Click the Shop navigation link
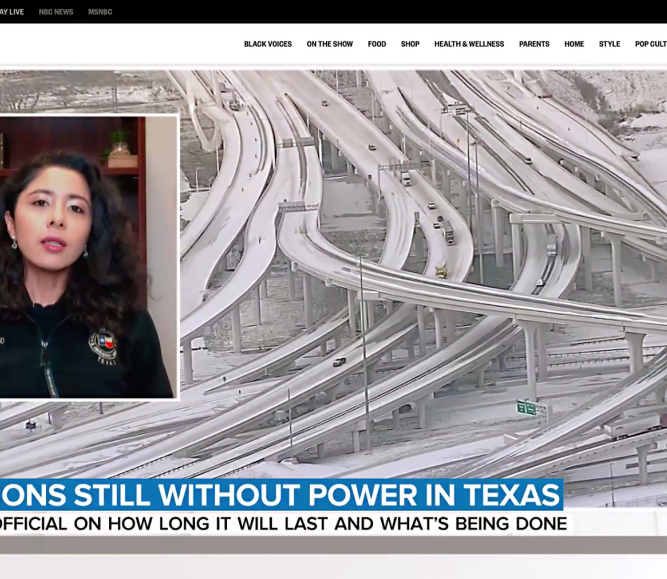Image resolution: width=667 pixels, height=579 pixels. pos(410,44)
